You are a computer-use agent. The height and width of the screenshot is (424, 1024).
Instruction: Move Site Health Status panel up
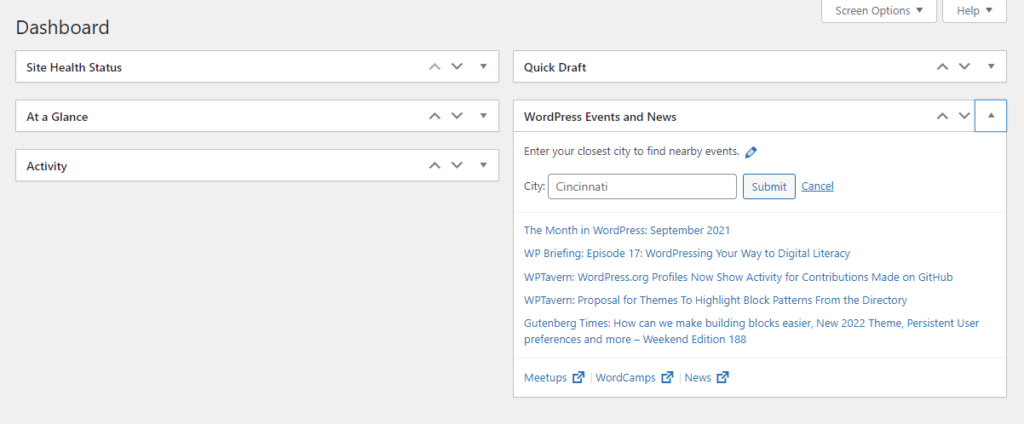tap(434, 67)
